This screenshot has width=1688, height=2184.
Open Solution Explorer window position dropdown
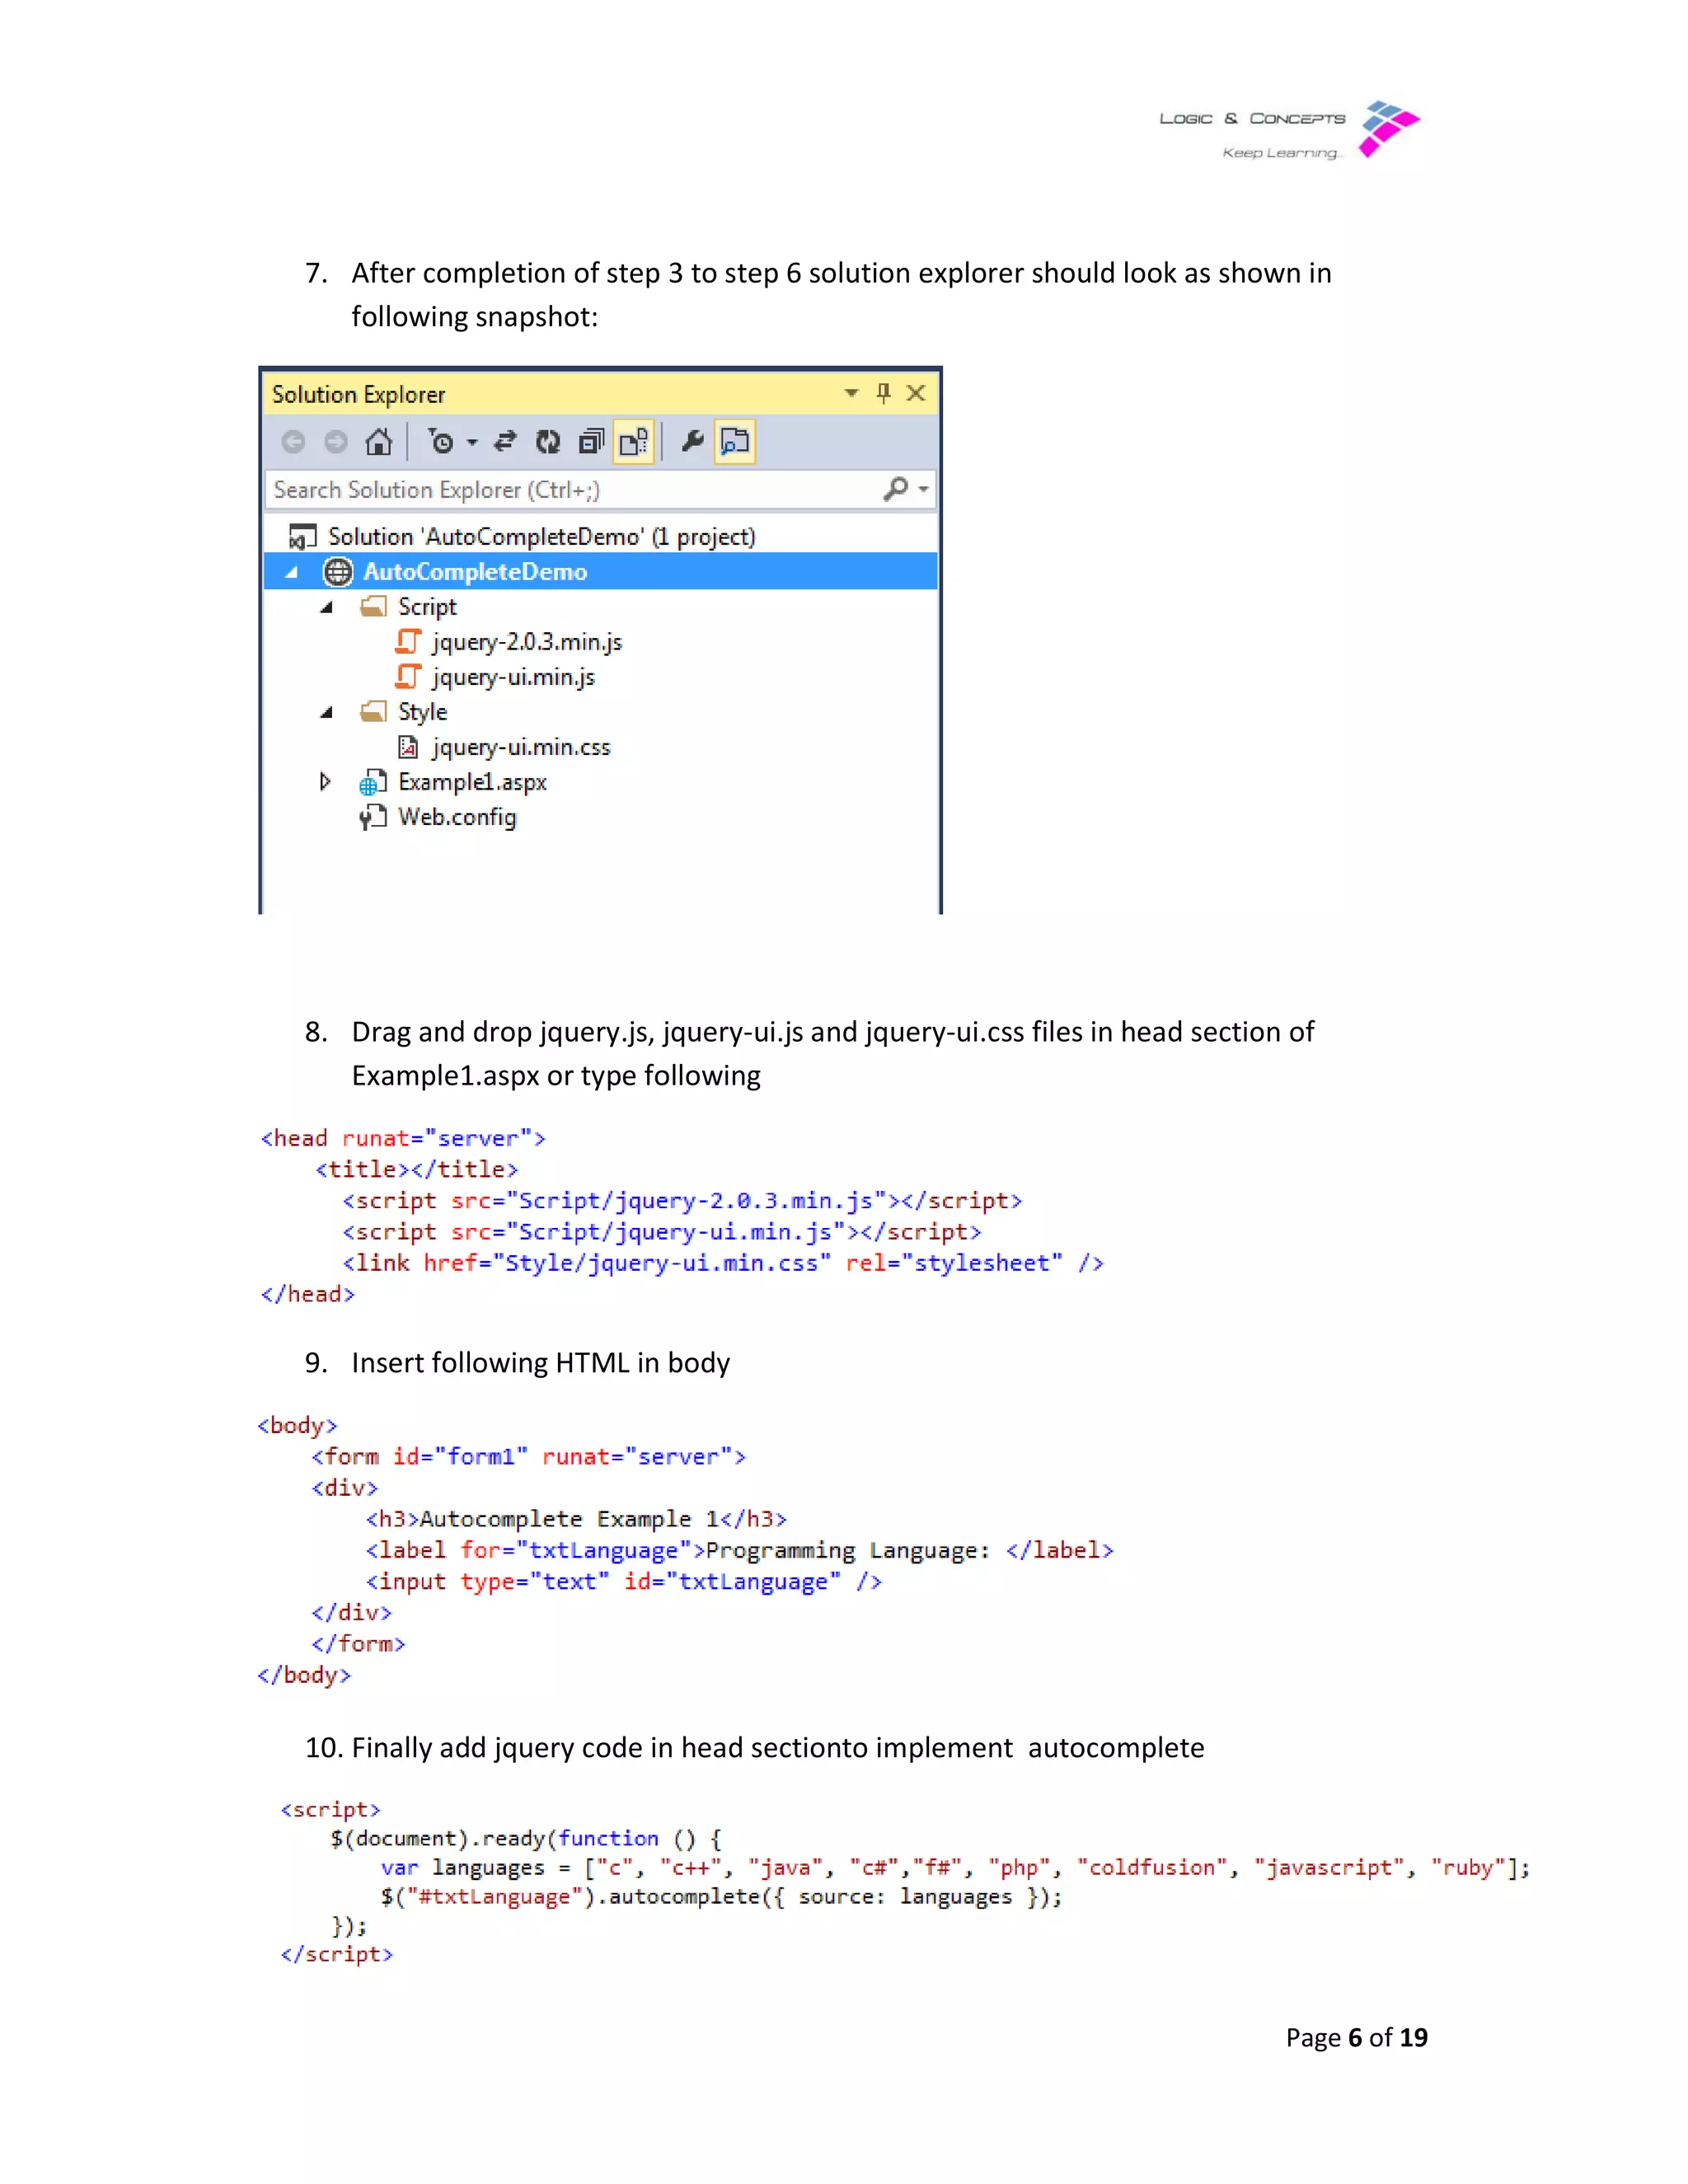point(851,393)
